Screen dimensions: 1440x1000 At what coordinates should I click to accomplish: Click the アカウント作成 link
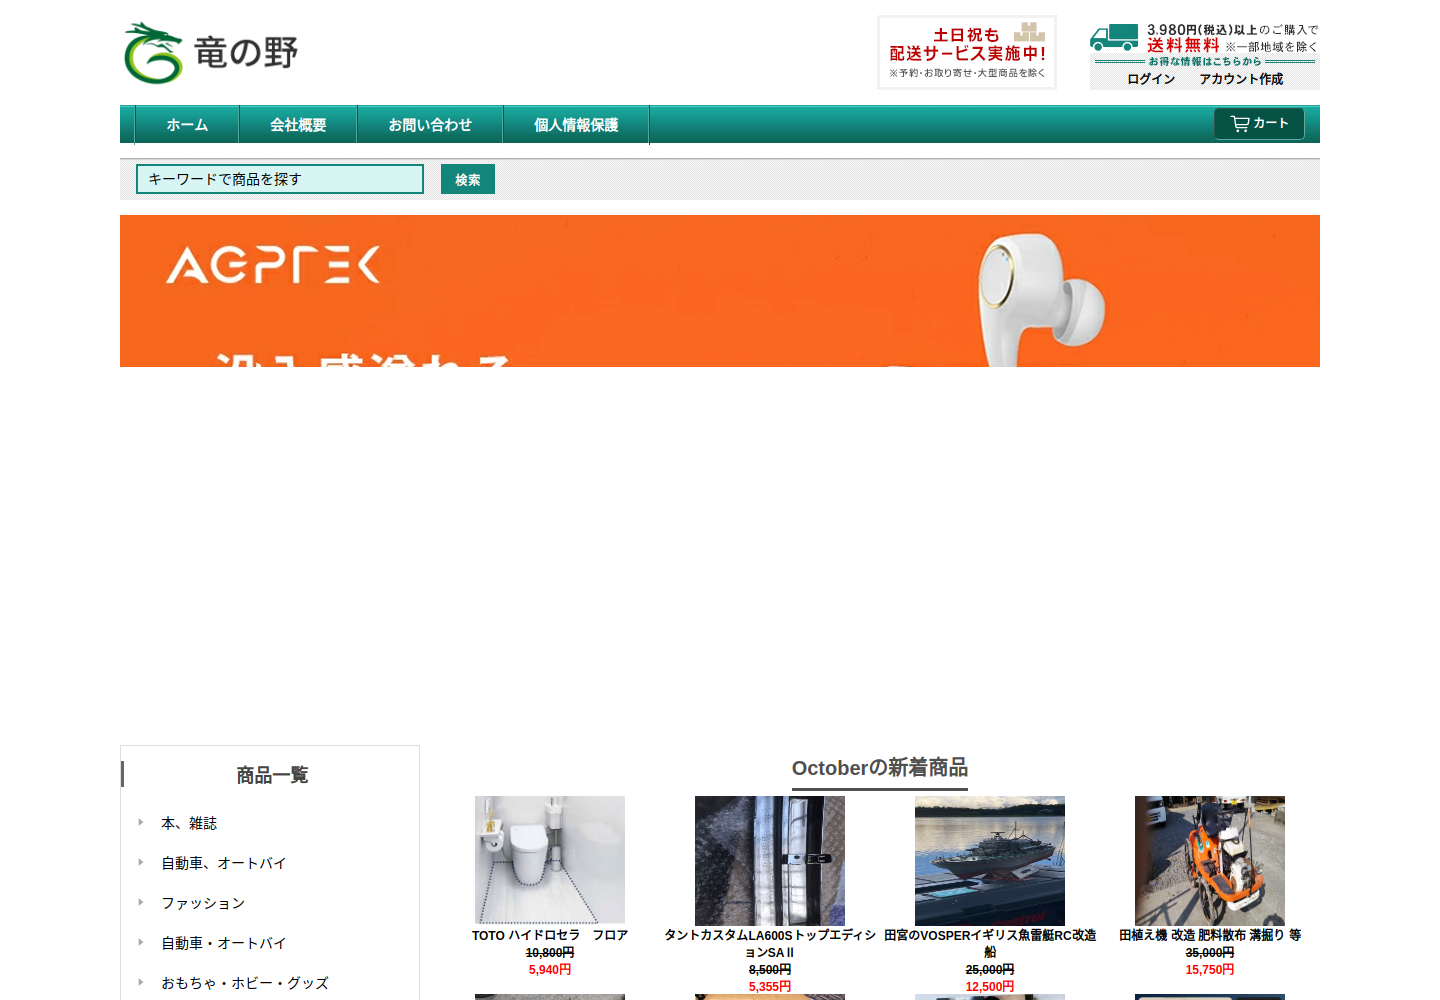1241,79
